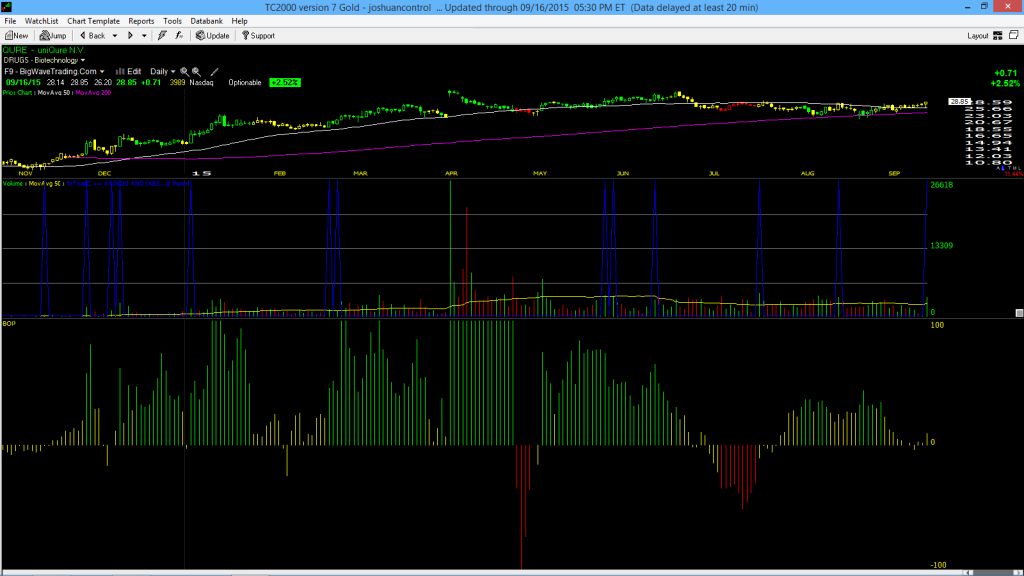This screenshot has height=576, width=1024.
Task: Click the horizontal scrollbar right arrow
Action: coord(1017,573)
